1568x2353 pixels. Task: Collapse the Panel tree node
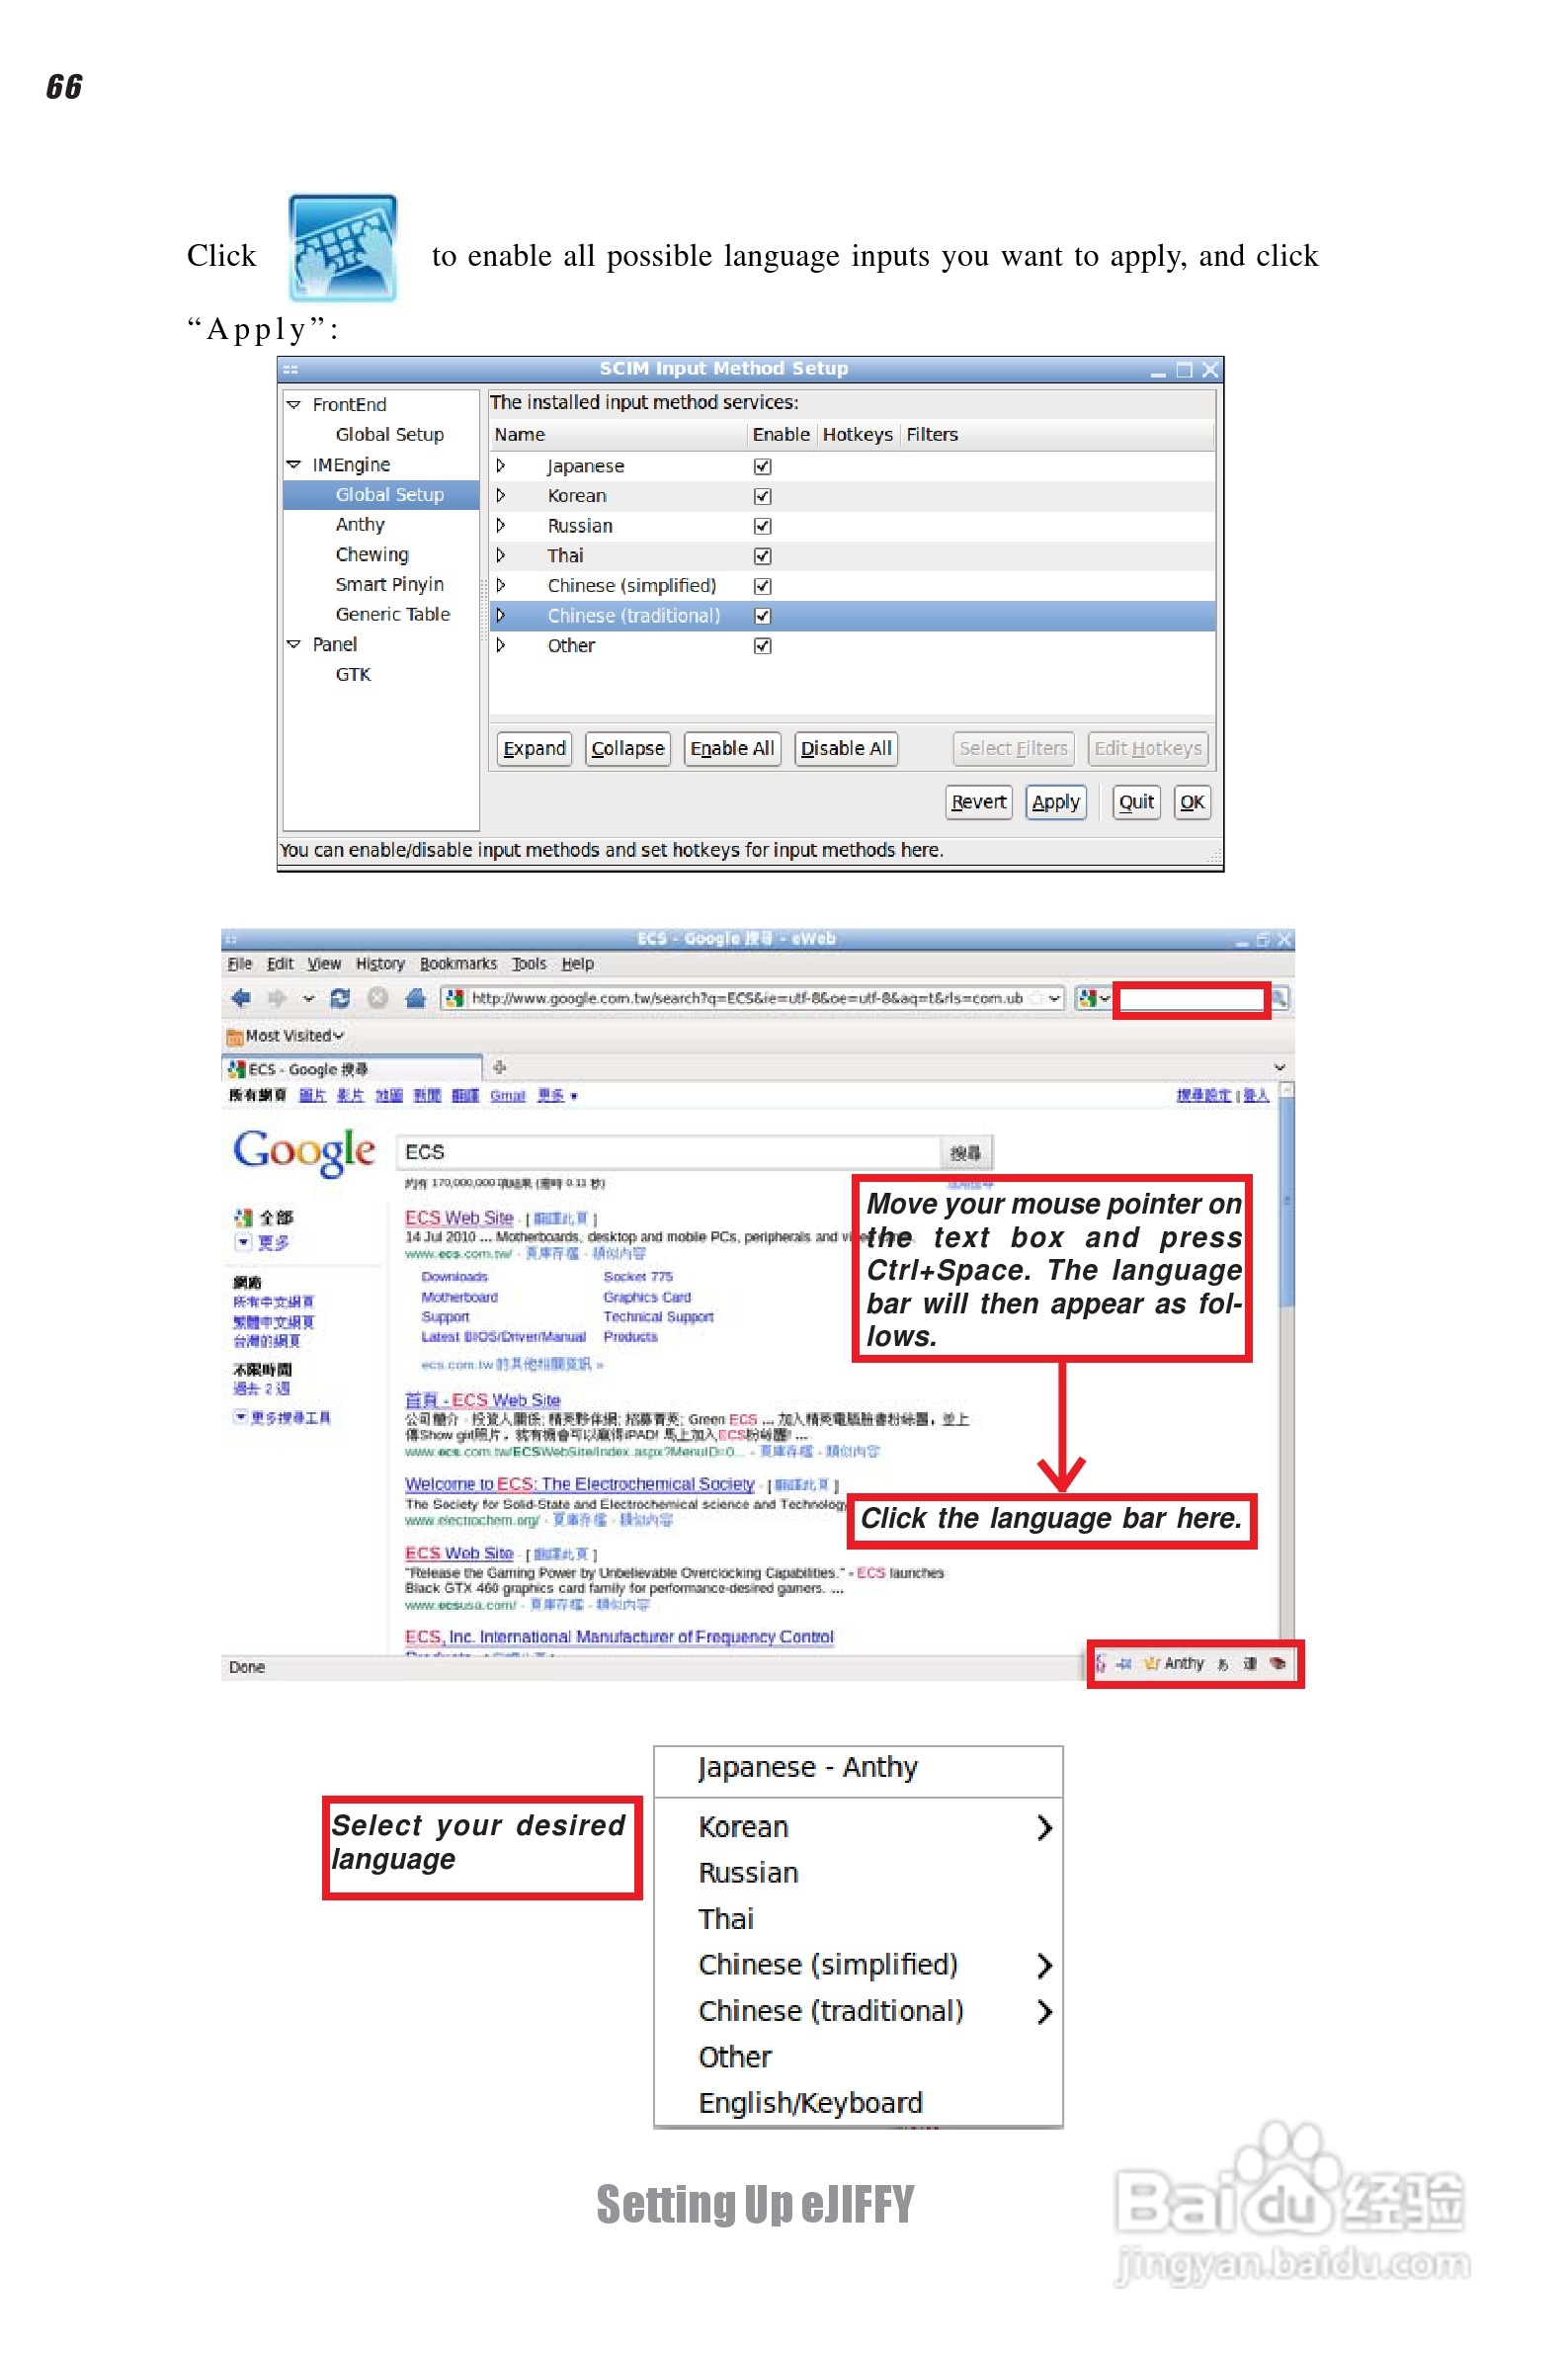pyautogui.click(x=294, y=645)
